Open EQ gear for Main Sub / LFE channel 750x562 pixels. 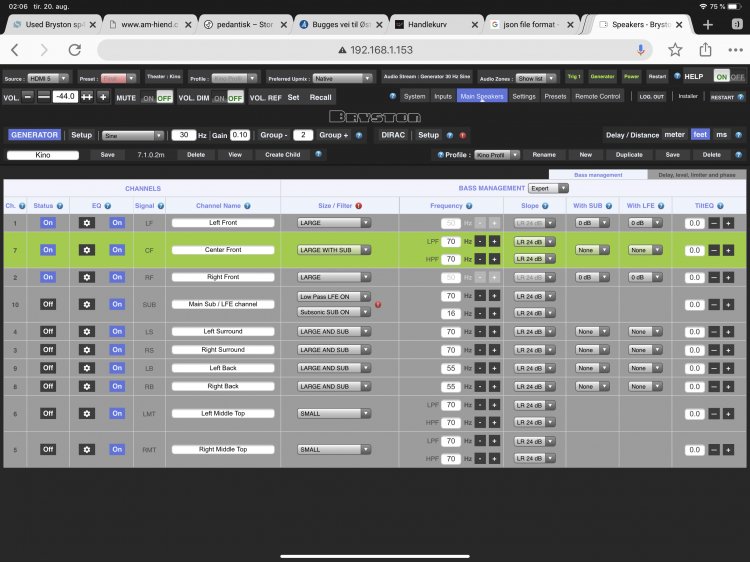point(87,304)
